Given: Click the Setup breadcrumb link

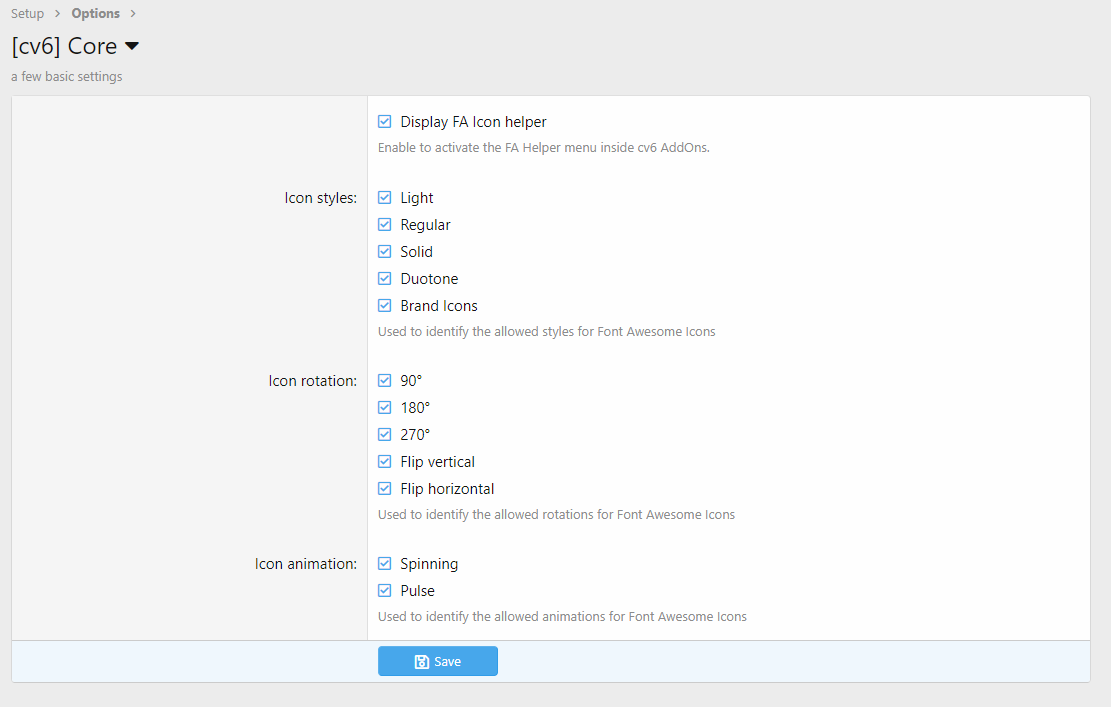Looking at the screenshot, I should 27,14.
